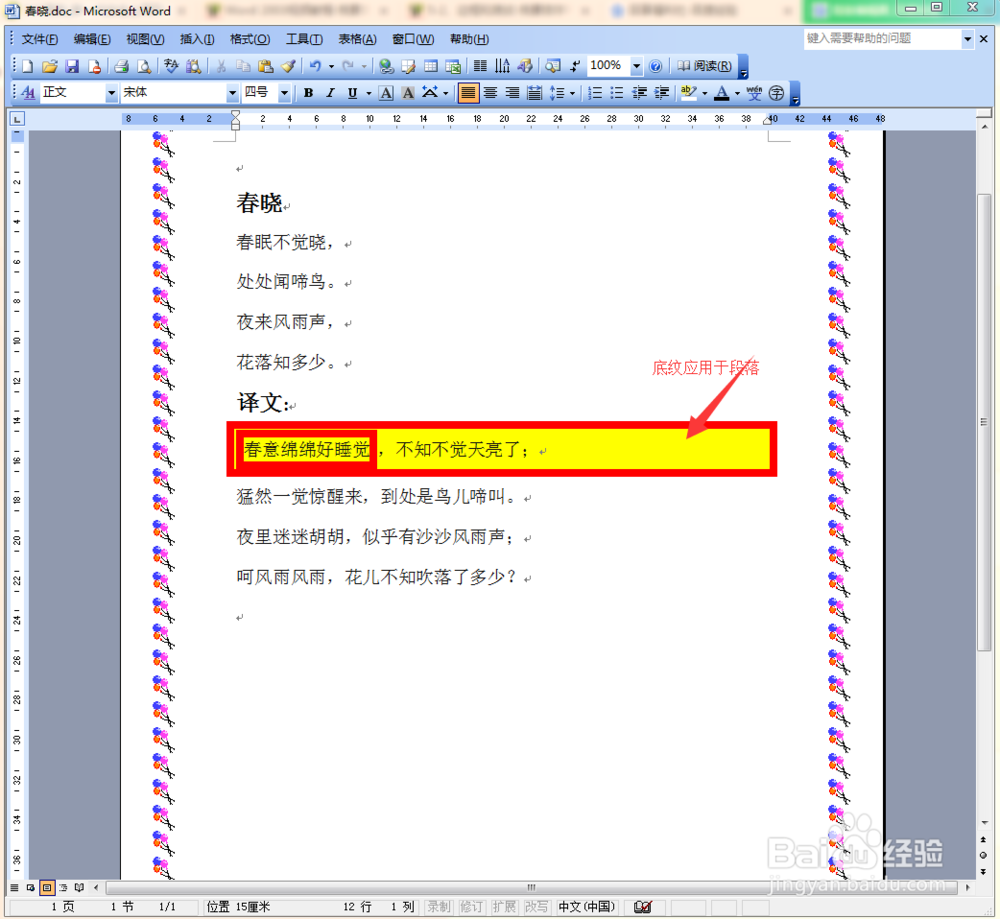1000x919 pixels.
Task: Open the font name dropdown
Action: 232,93
